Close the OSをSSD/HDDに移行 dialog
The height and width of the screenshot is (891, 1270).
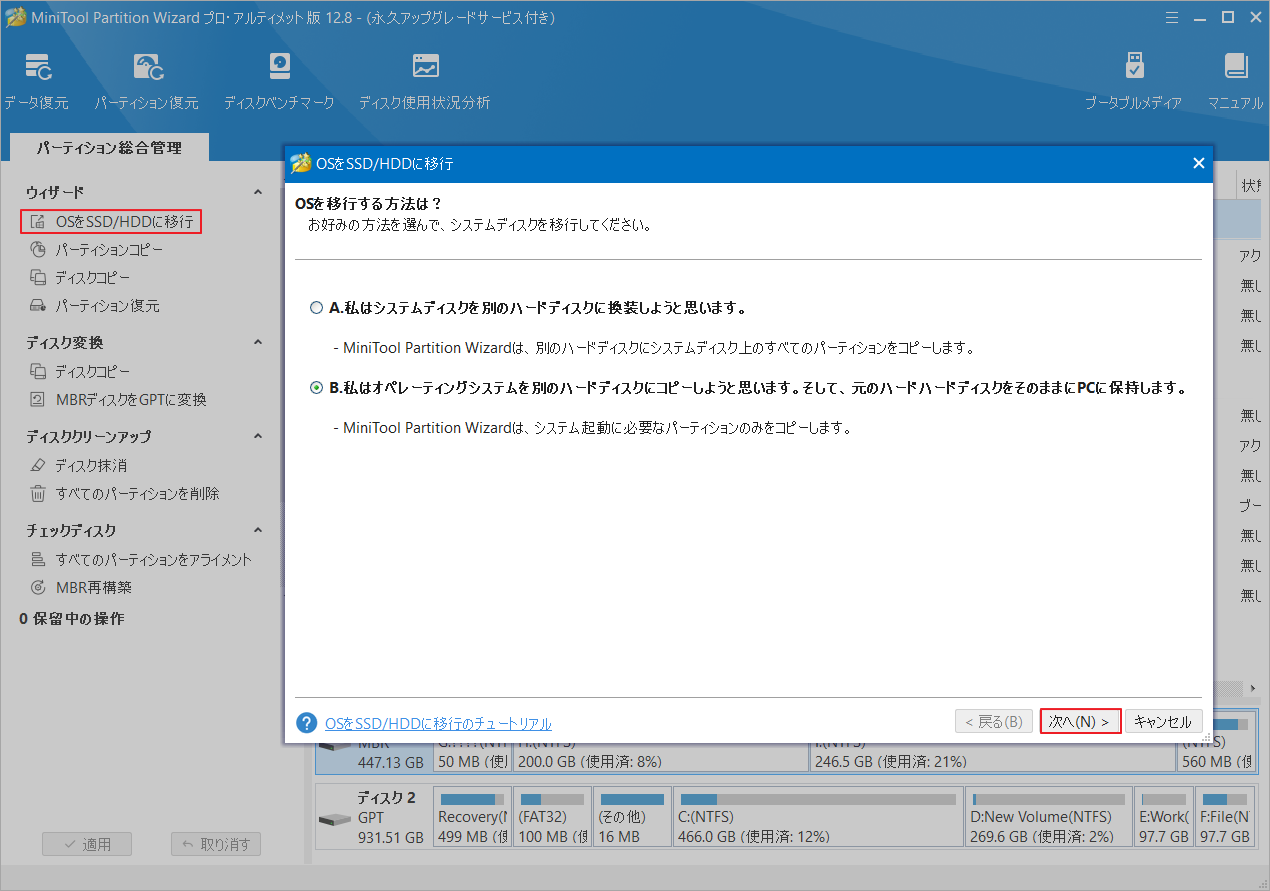coord(1198,163)
